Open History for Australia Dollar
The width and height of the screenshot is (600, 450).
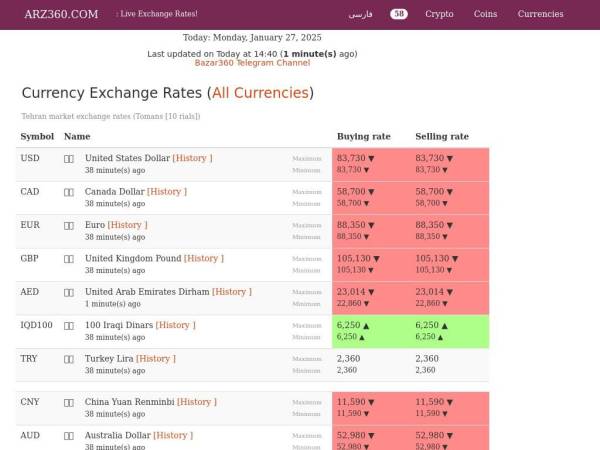coord(173,435)
